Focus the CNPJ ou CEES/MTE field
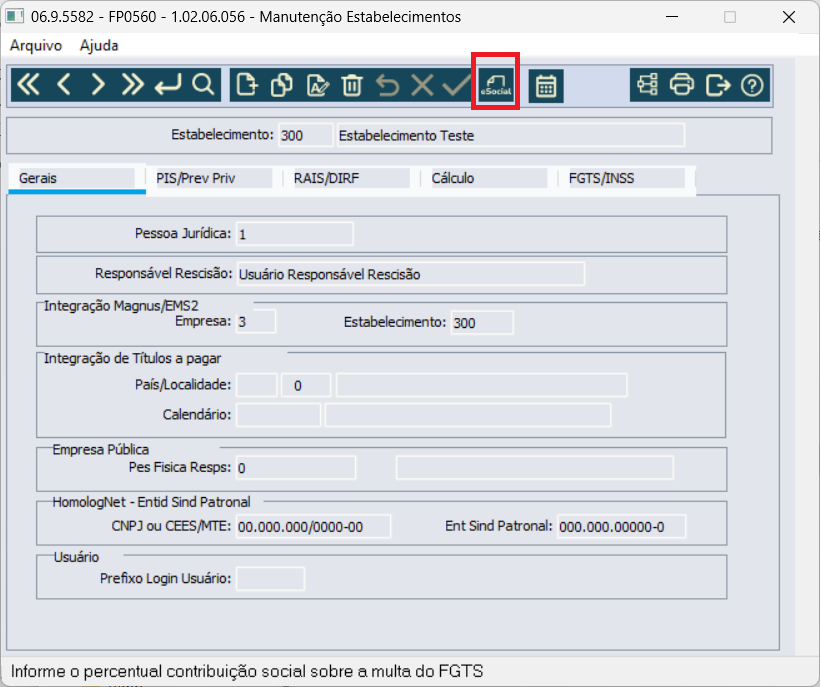821x687 pixels. coord(313,526)
